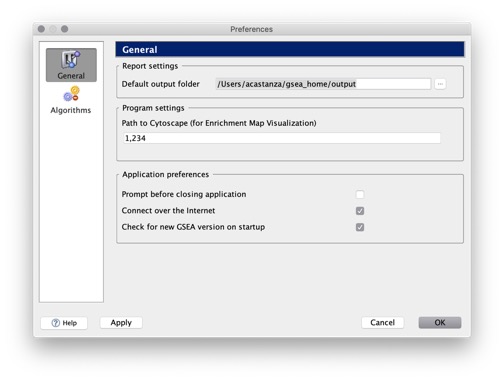Focus the Path to Cytoscape field

282,138
